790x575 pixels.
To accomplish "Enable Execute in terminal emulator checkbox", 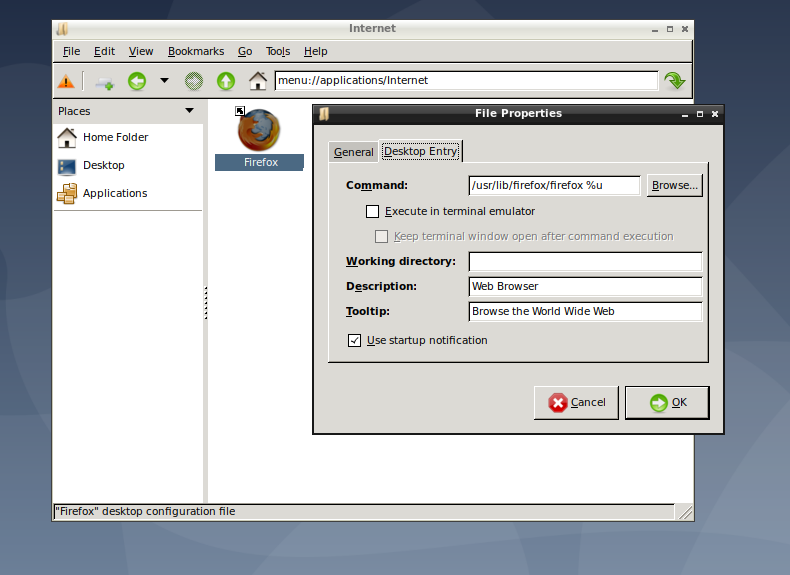I will pos(373,211).
